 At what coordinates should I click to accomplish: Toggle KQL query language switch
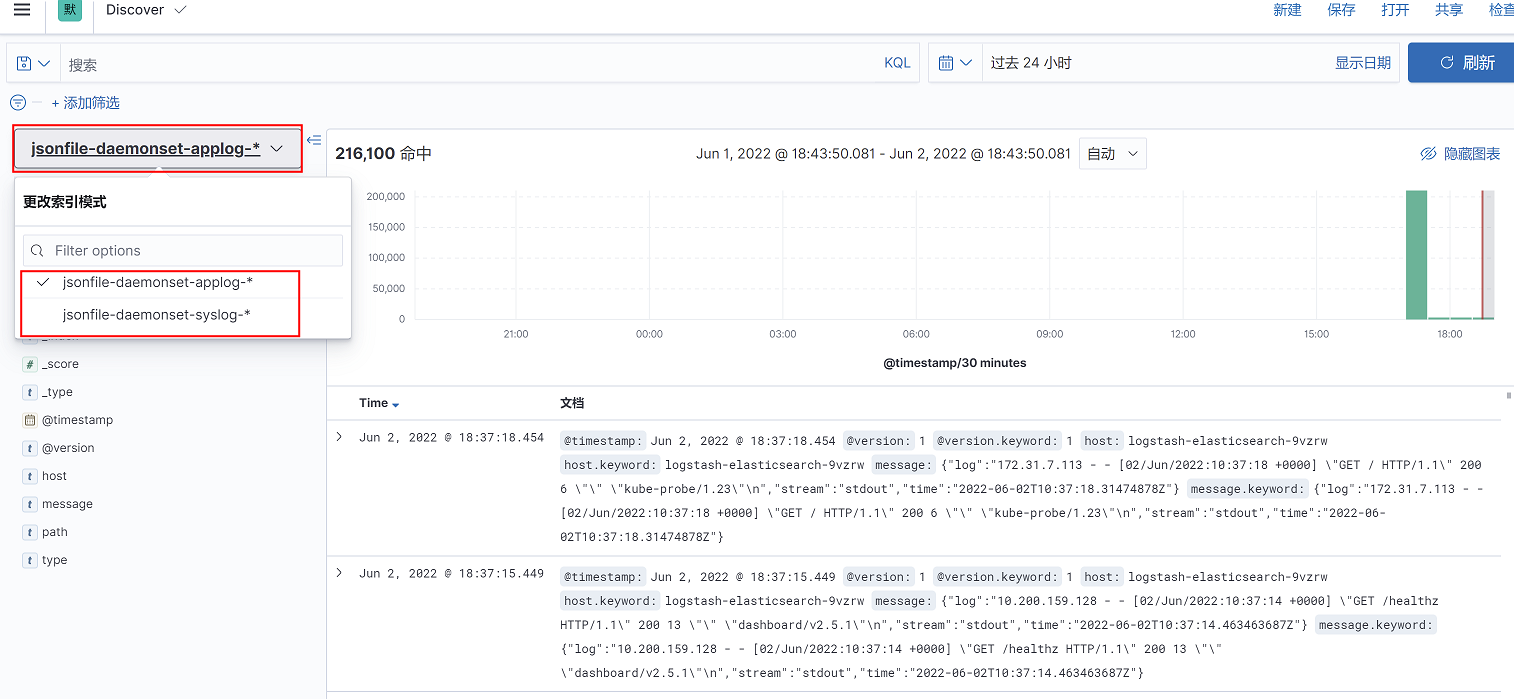[897, 63]
